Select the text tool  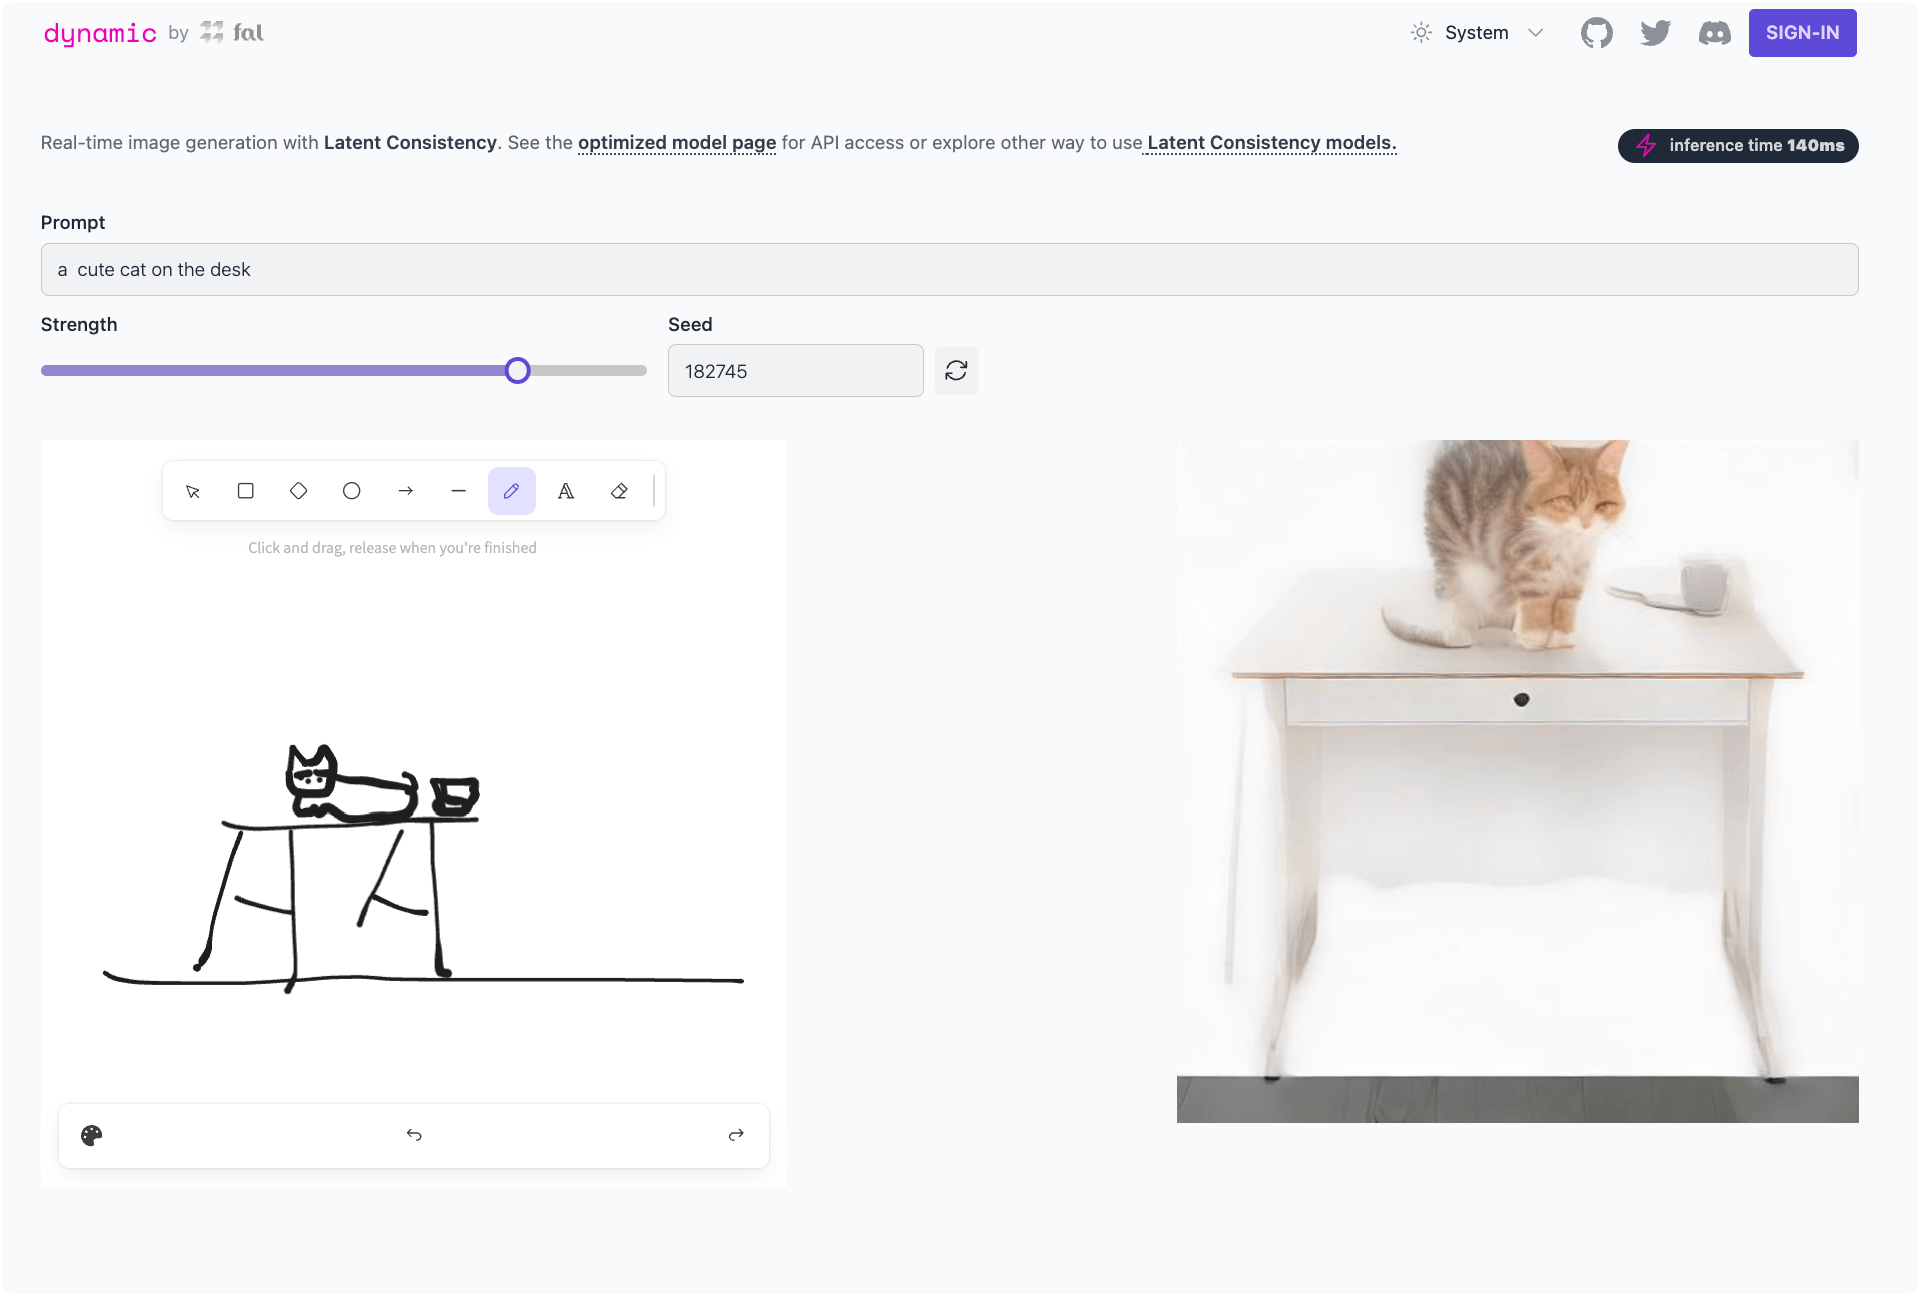[x=566, y=491]
